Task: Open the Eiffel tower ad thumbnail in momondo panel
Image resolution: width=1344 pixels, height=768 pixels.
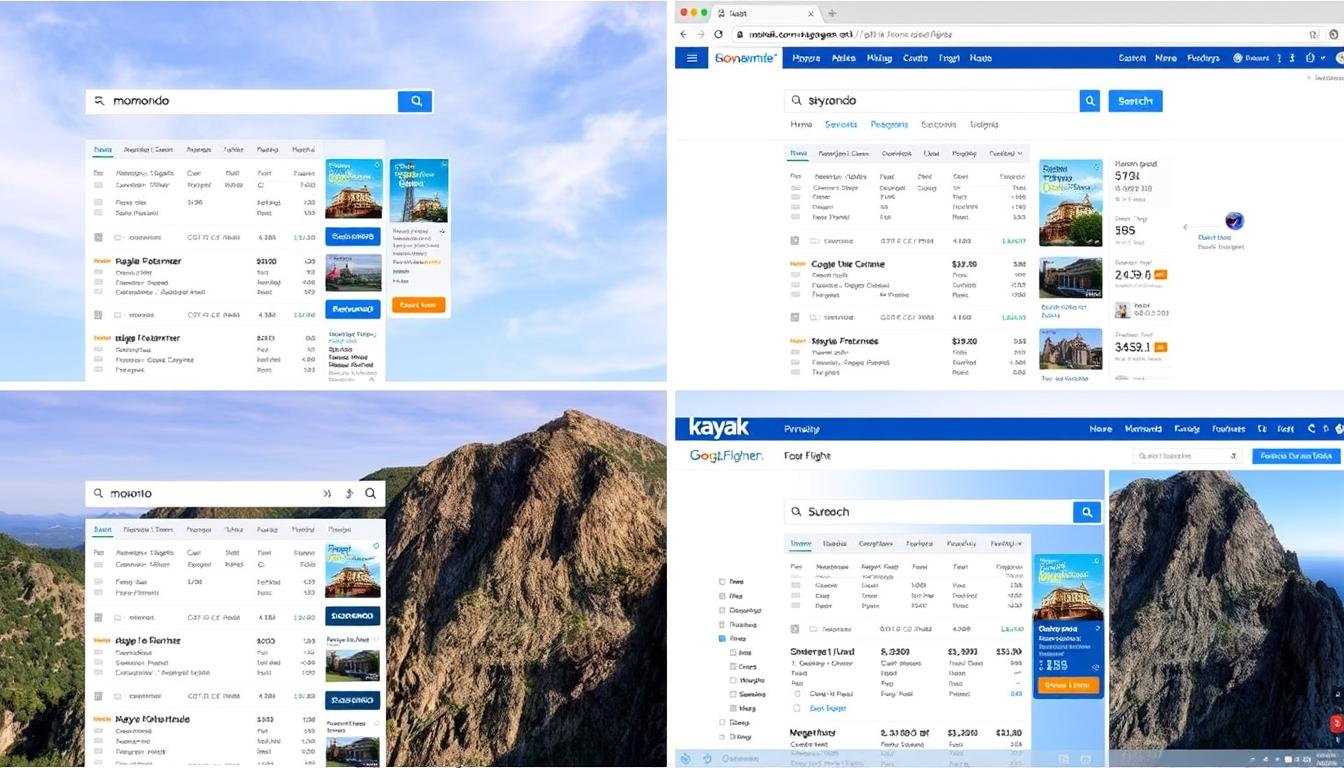Action: pos(418,190)
